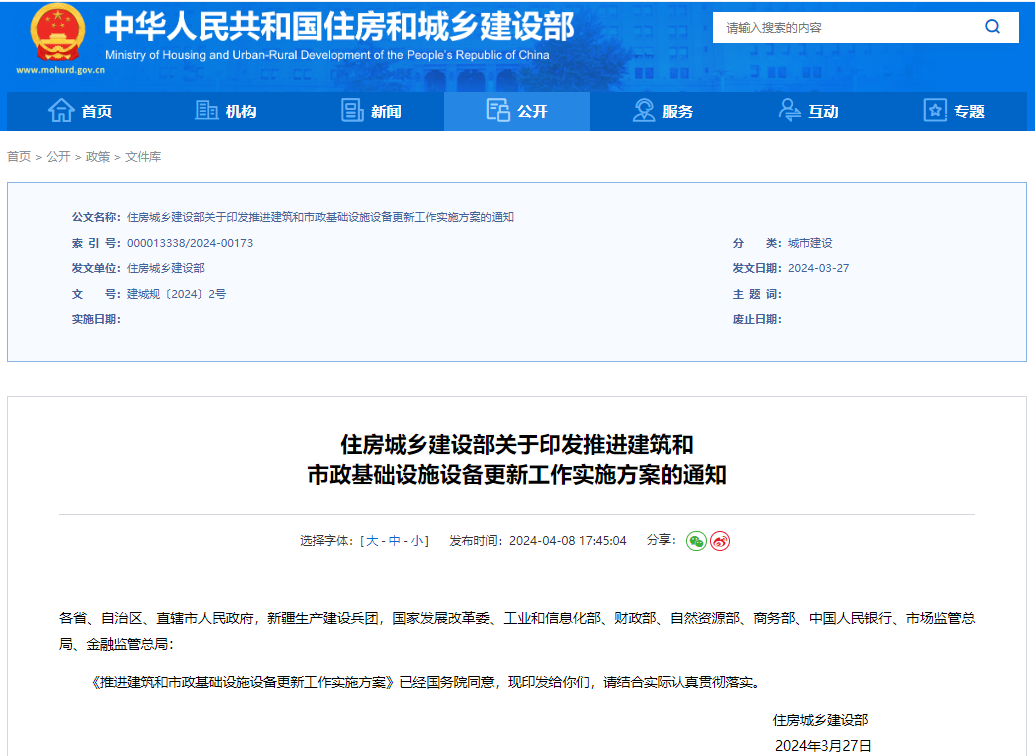The image size is (1035, 756).
Task: Share the article via the Weibo icon
Action: coord(720,540)
